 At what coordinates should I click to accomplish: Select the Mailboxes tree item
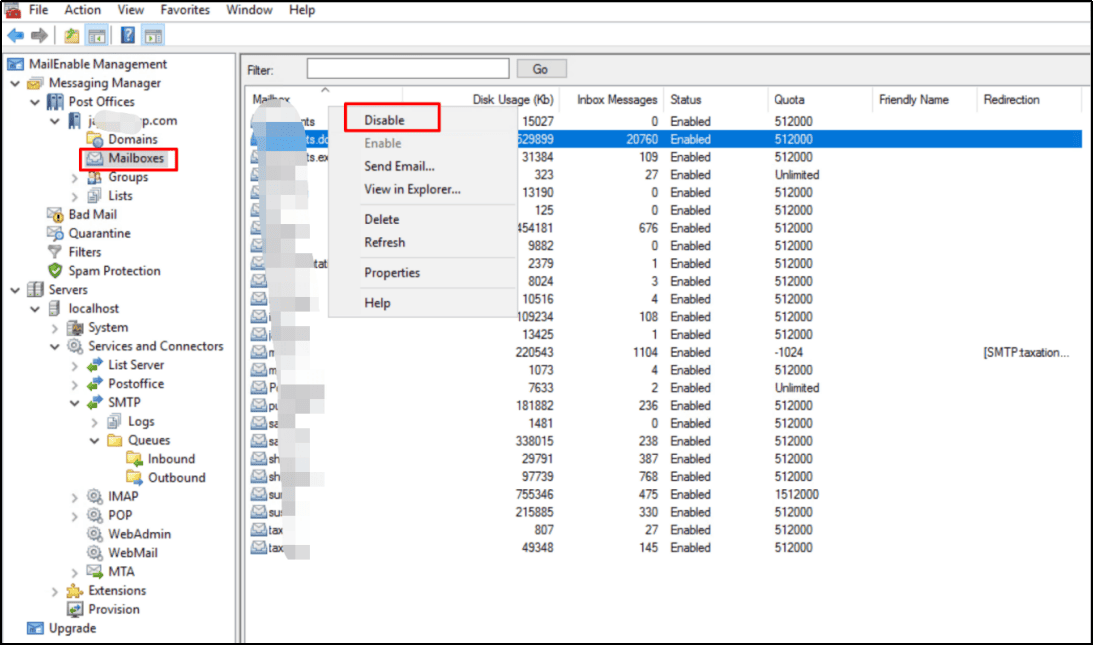coord(136,158)
